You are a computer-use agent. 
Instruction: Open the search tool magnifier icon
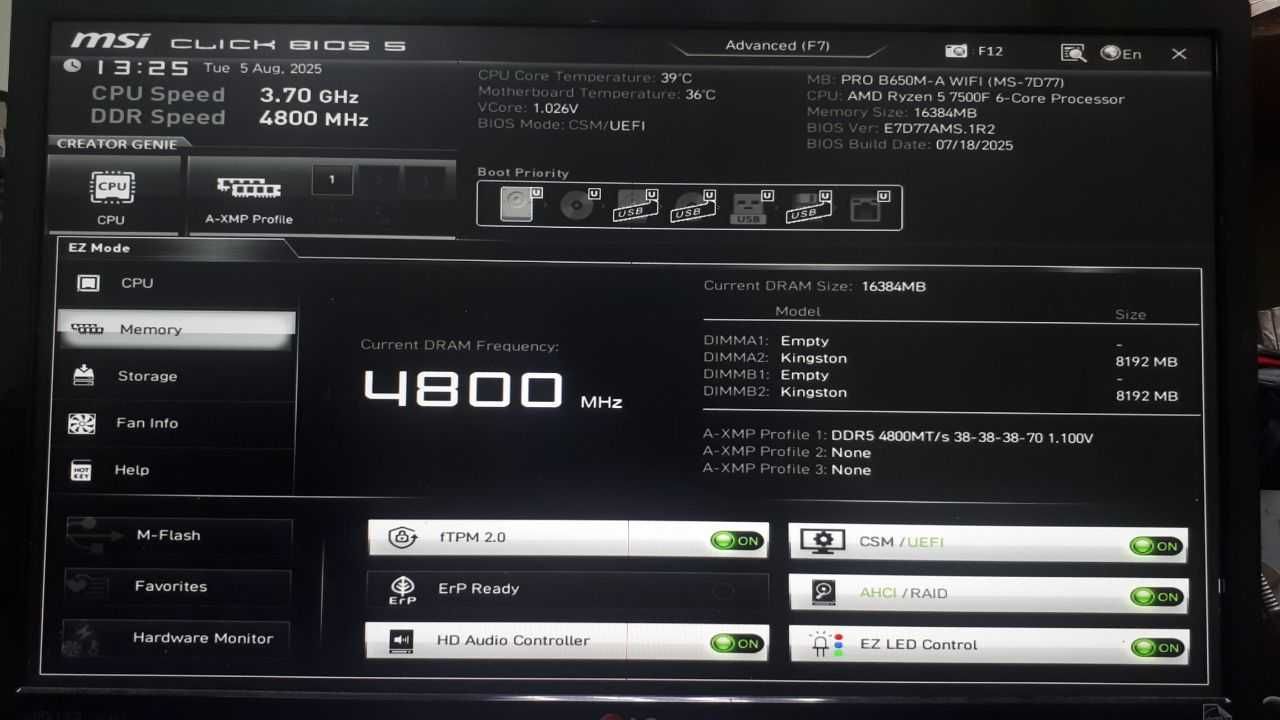pos(1073,53)
